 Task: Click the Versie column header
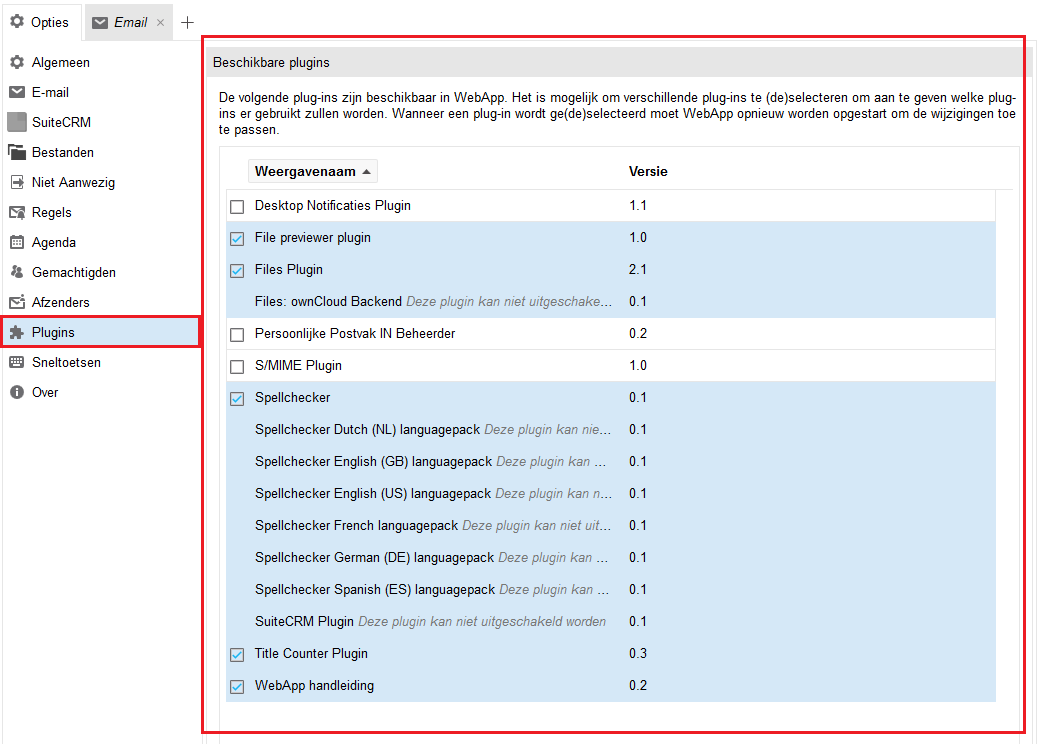[x=648, y=171]
